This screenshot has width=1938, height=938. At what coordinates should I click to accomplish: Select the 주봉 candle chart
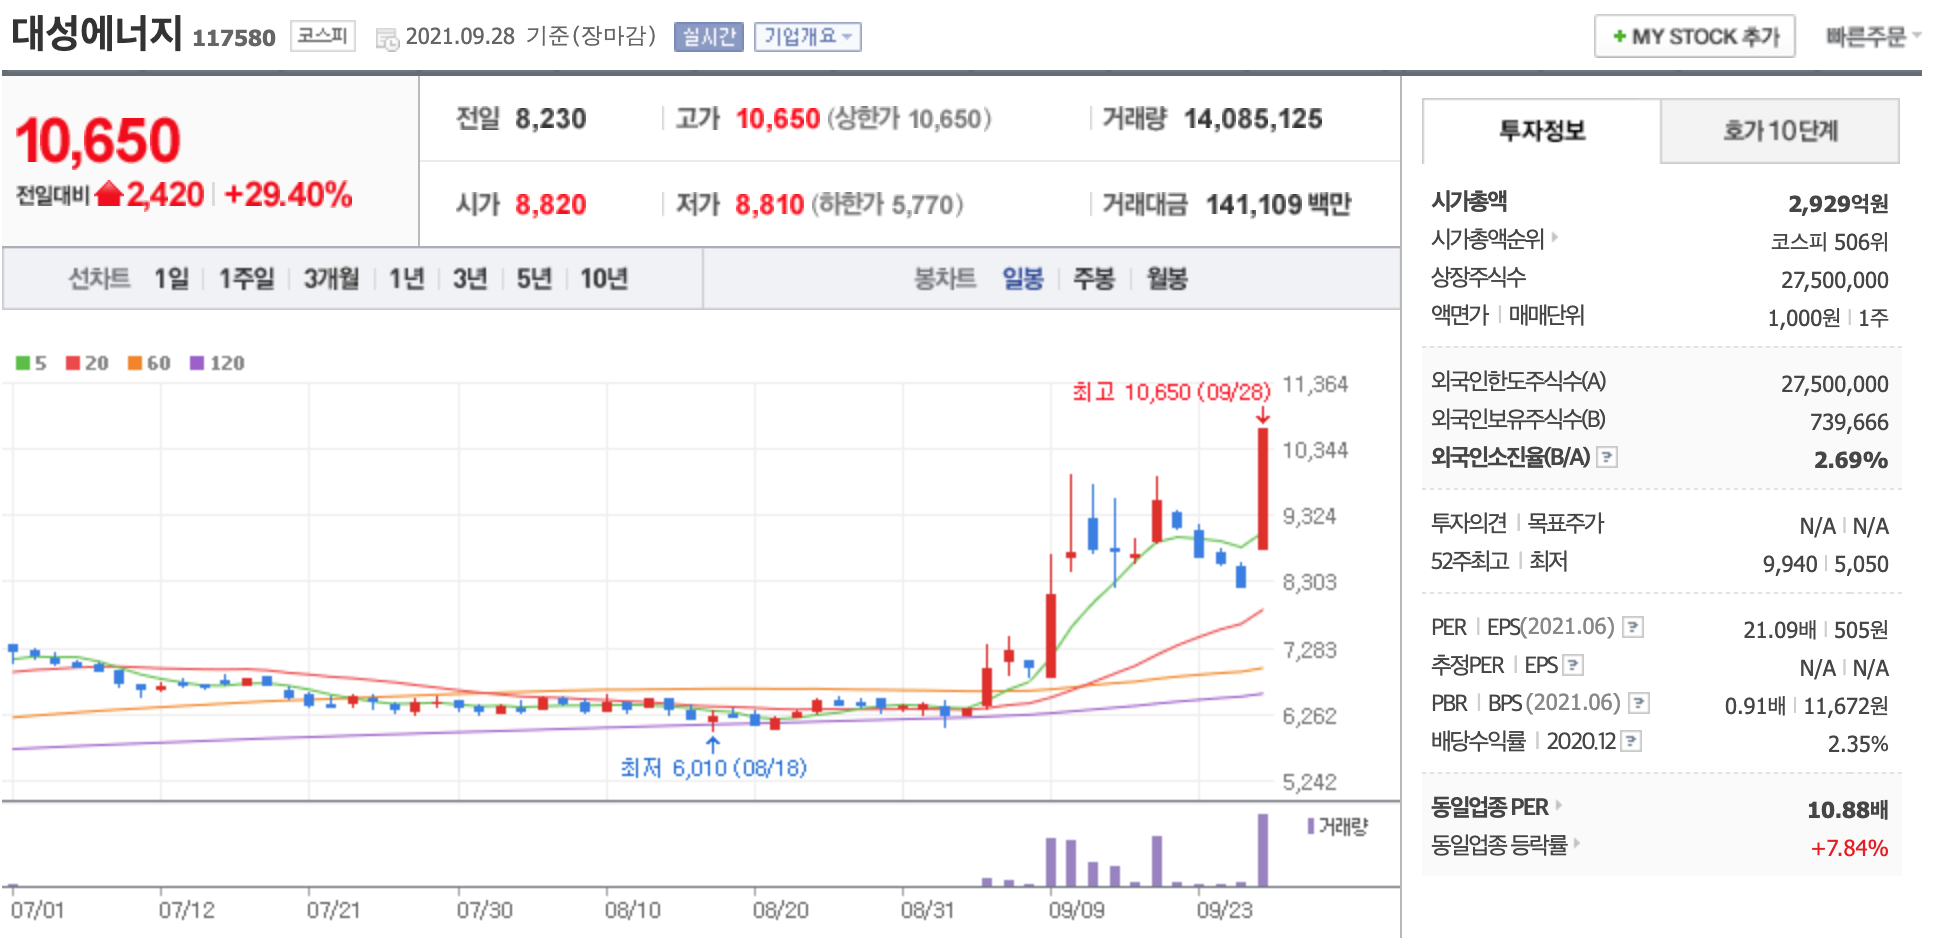click(1093, 278)
